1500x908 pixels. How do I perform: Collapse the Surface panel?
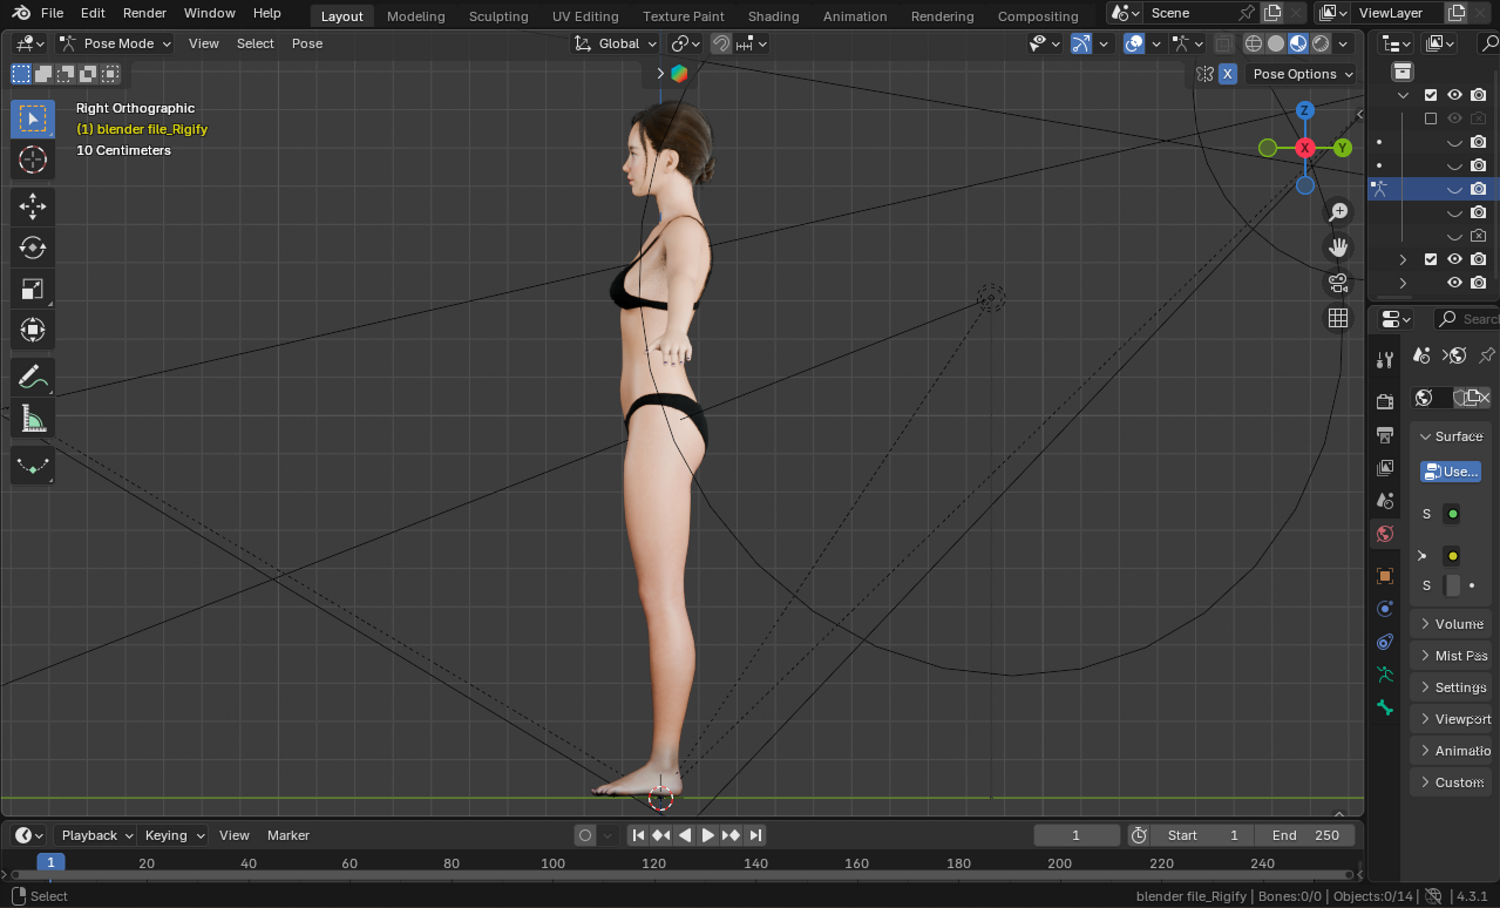click(1452, 437)
